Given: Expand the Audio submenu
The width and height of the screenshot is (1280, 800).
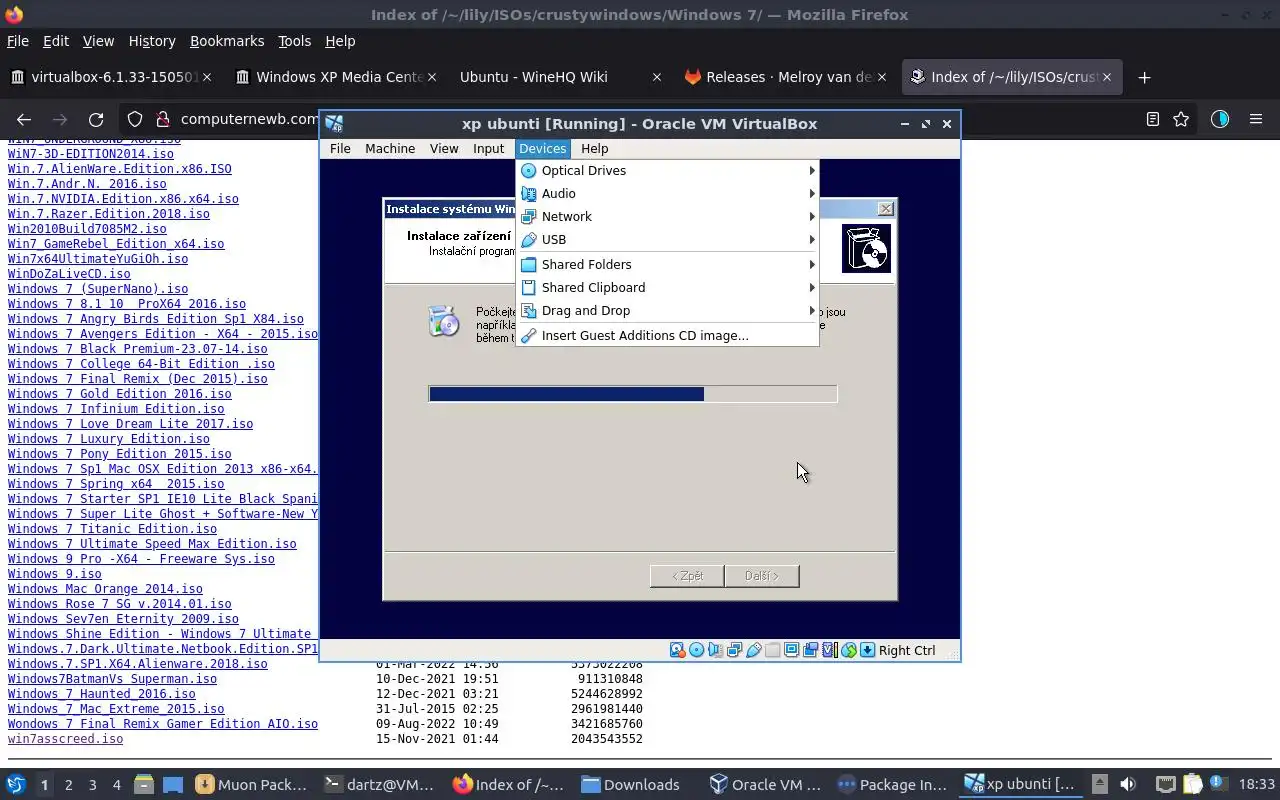Looking at the screenshot, I should tap(667, 193).
